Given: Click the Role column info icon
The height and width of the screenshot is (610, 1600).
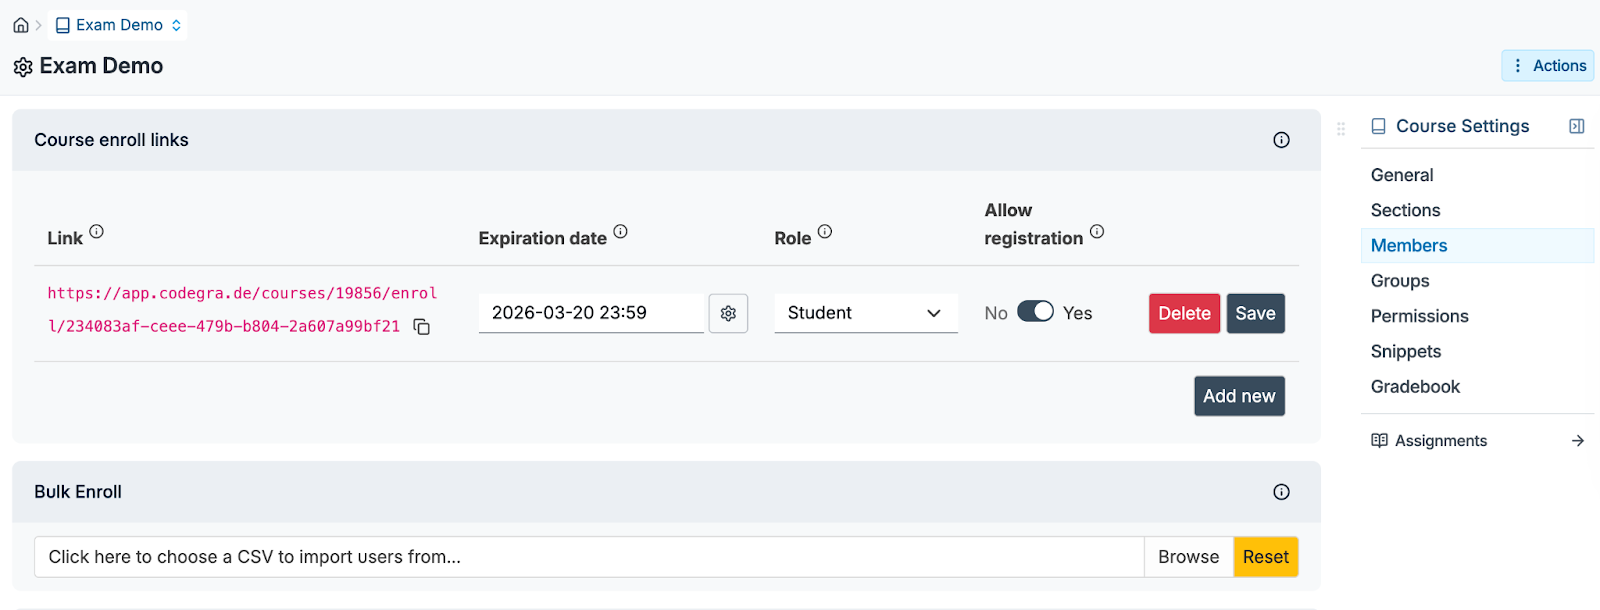Looking at the screenshot, I should coord(825,232).
